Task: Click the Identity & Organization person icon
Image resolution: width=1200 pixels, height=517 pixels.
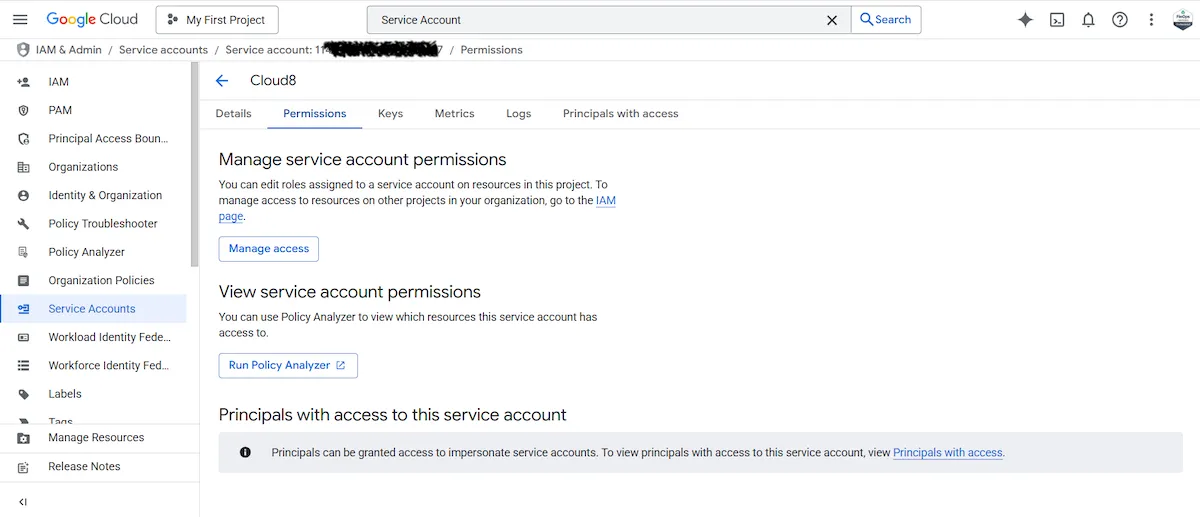Action: pos(23,195)
